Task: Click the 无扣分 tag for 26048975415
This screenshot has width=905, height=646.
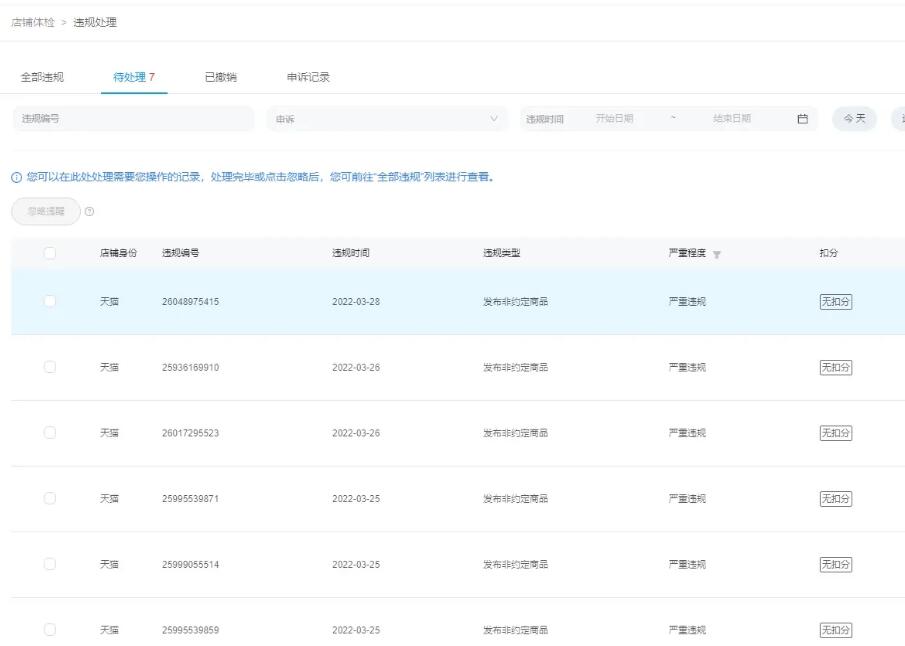Action: pos(836,302)
